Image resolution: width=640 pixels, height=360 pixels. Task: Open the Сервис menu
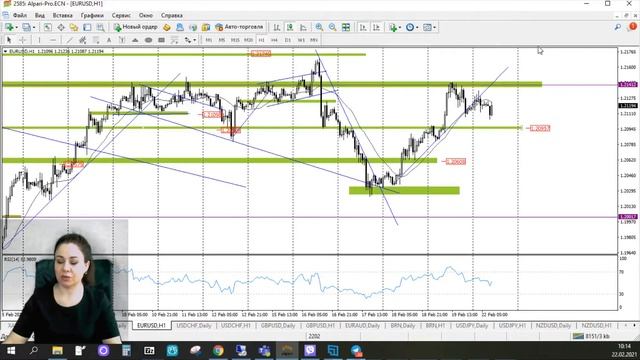point(121,16)
